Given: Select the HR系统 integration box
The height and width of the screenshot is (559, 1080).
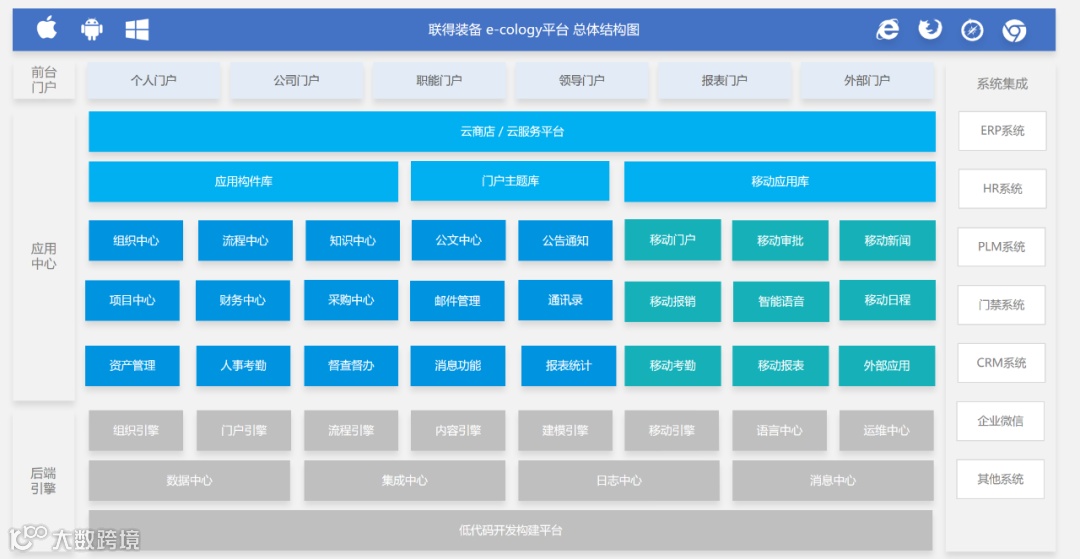Looking at the screenshot, I should tap(1002, 189).
